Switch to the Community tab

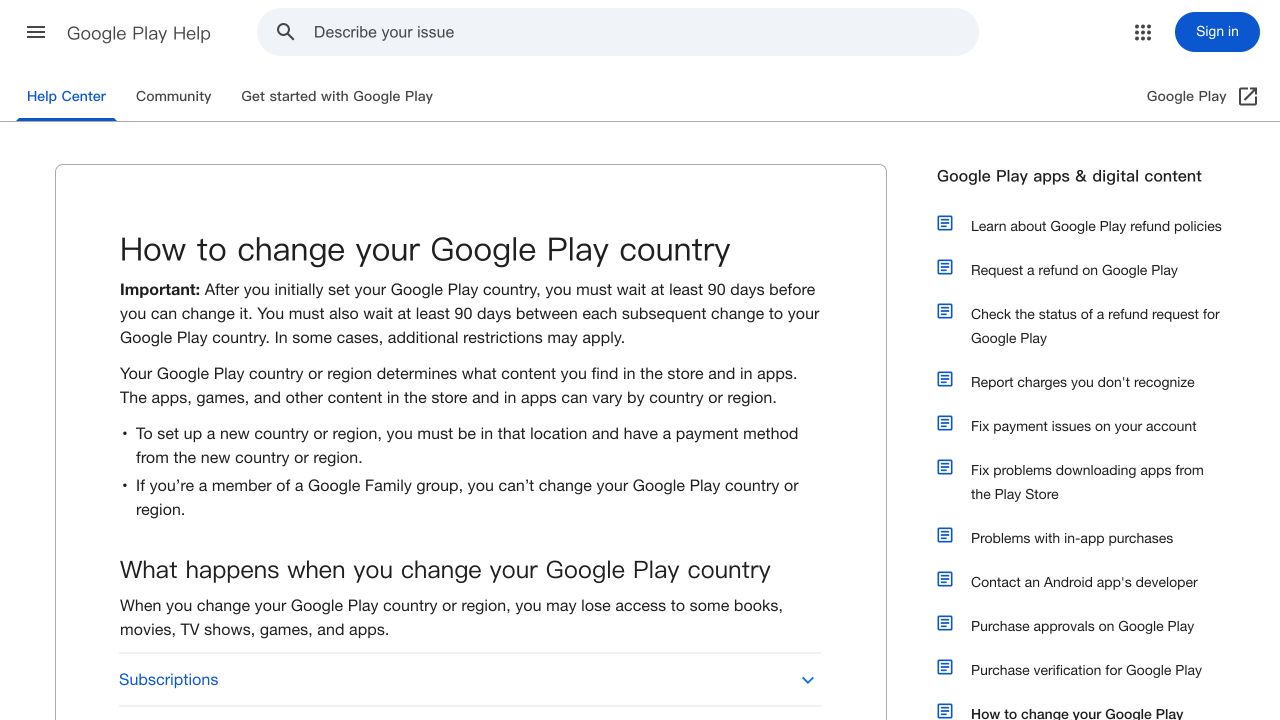click(173, 96)
